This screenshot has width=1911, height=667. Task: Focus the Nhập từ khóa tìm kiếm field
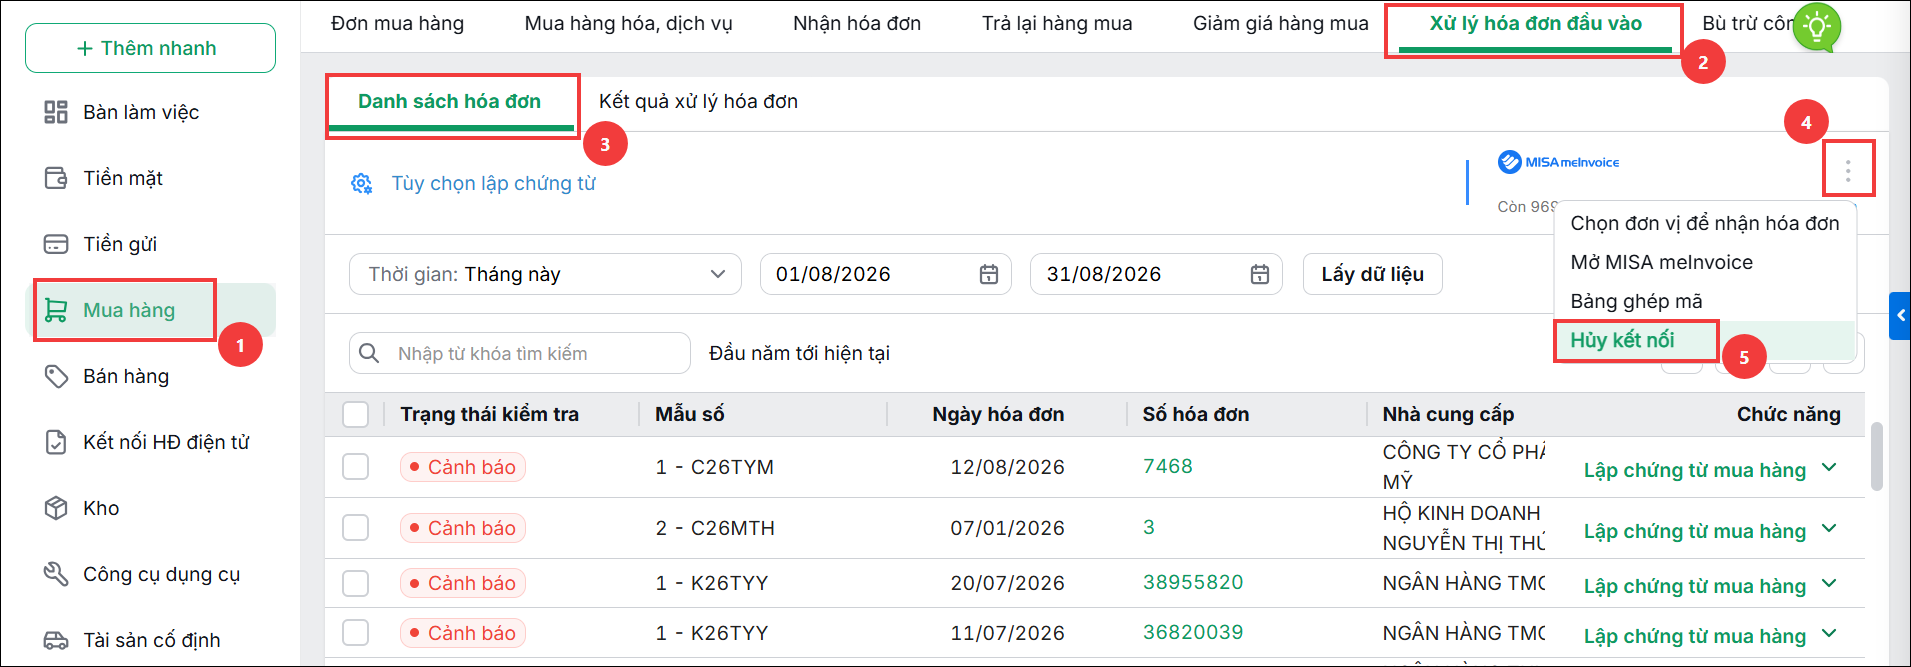click(520, 353)
